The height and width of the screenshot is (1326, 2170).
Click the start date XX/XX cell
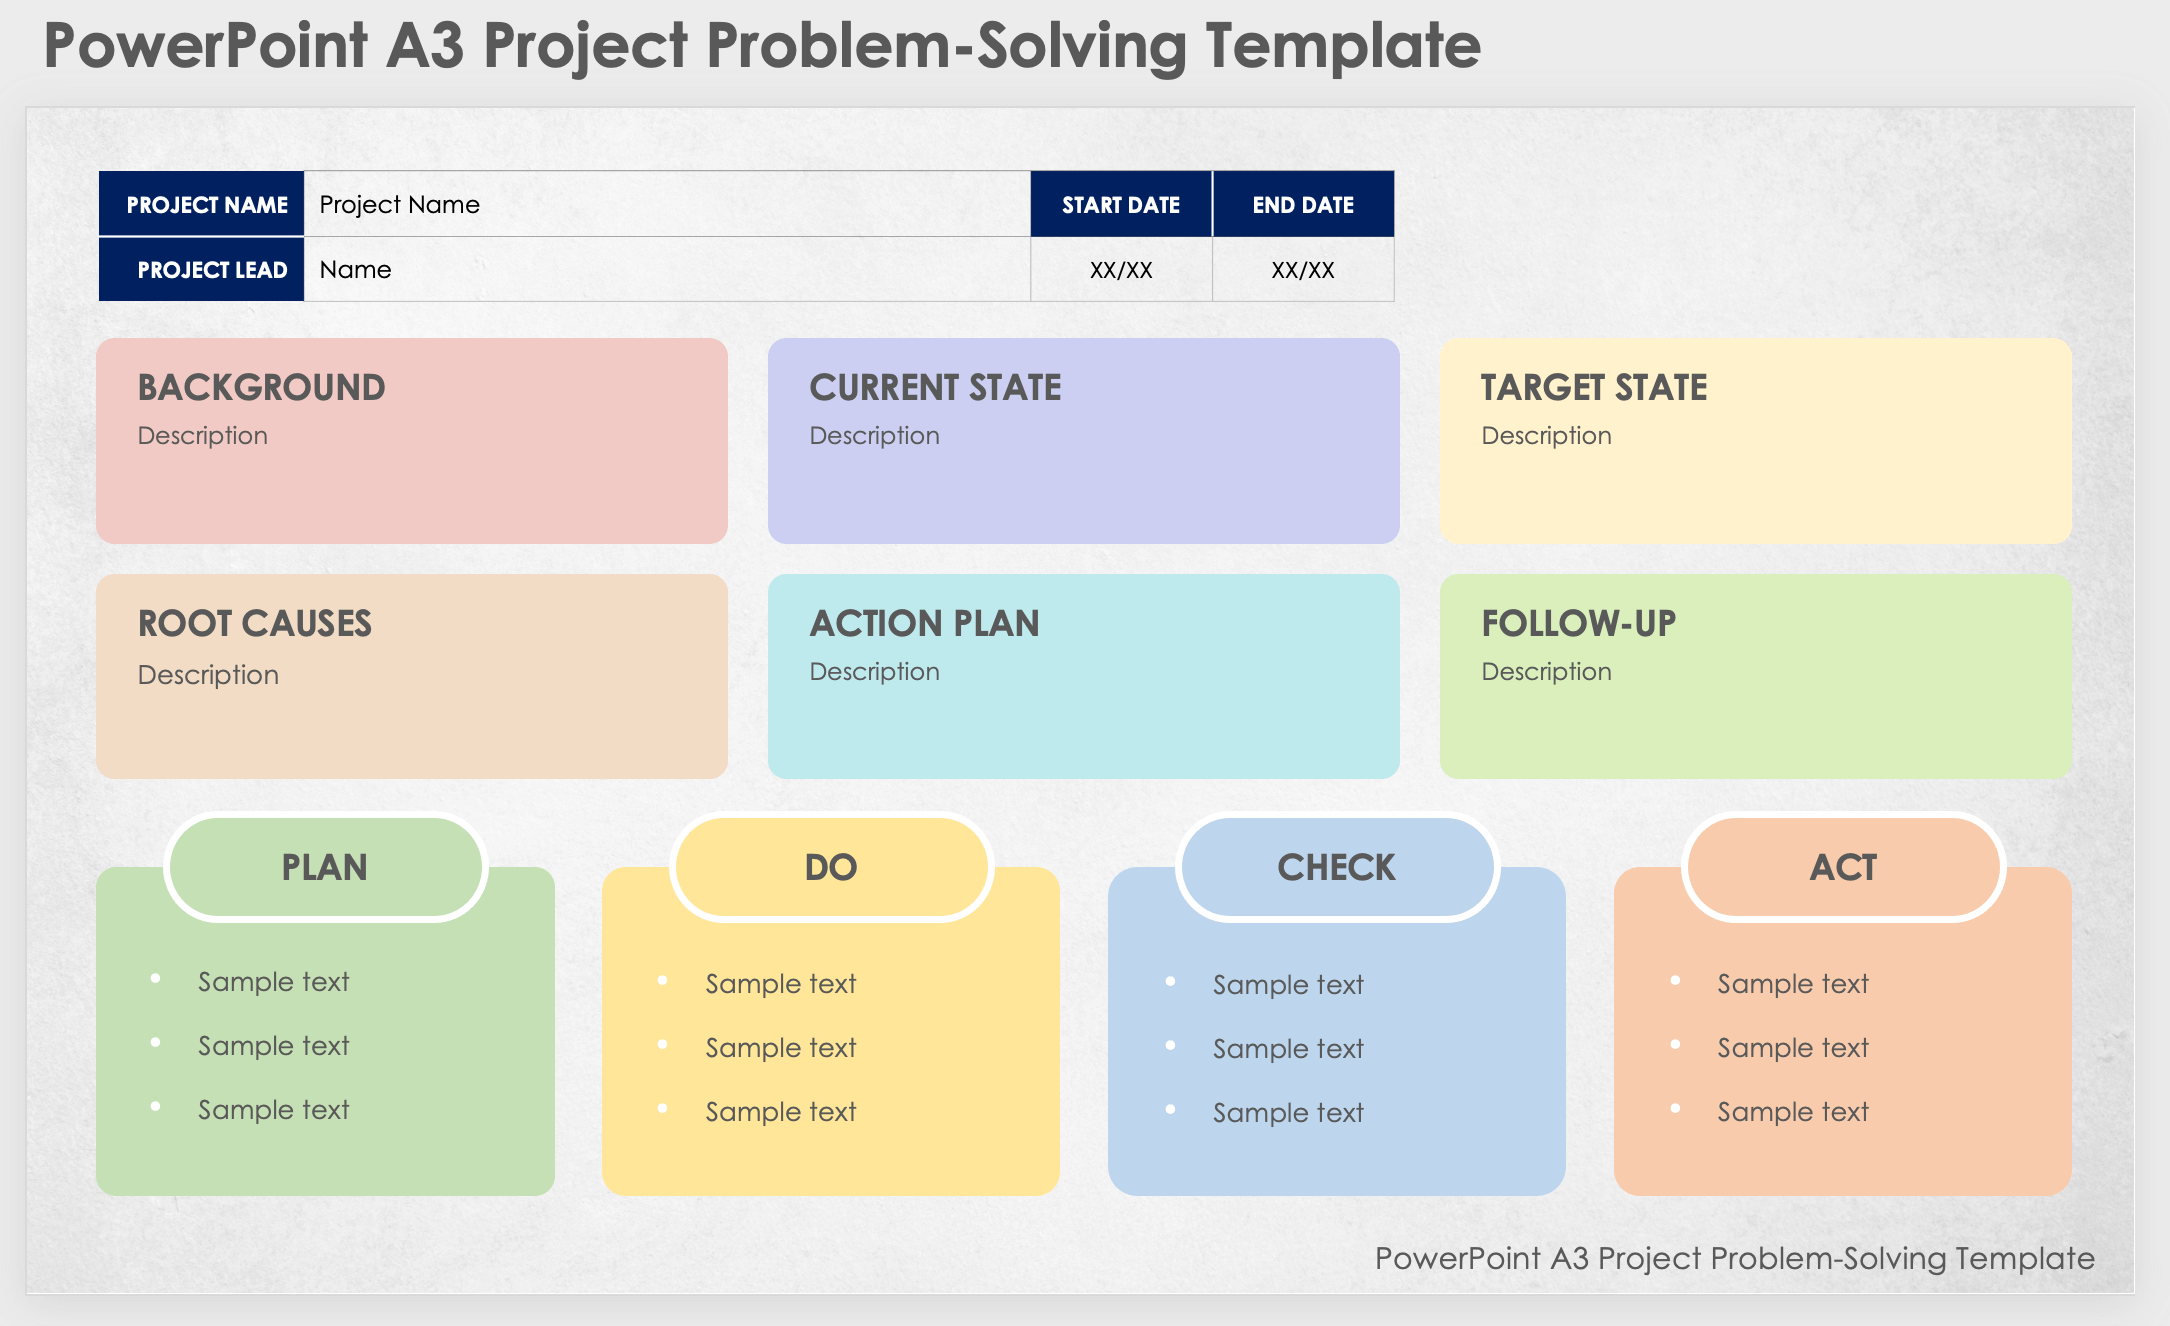(x=1121, y=270)
